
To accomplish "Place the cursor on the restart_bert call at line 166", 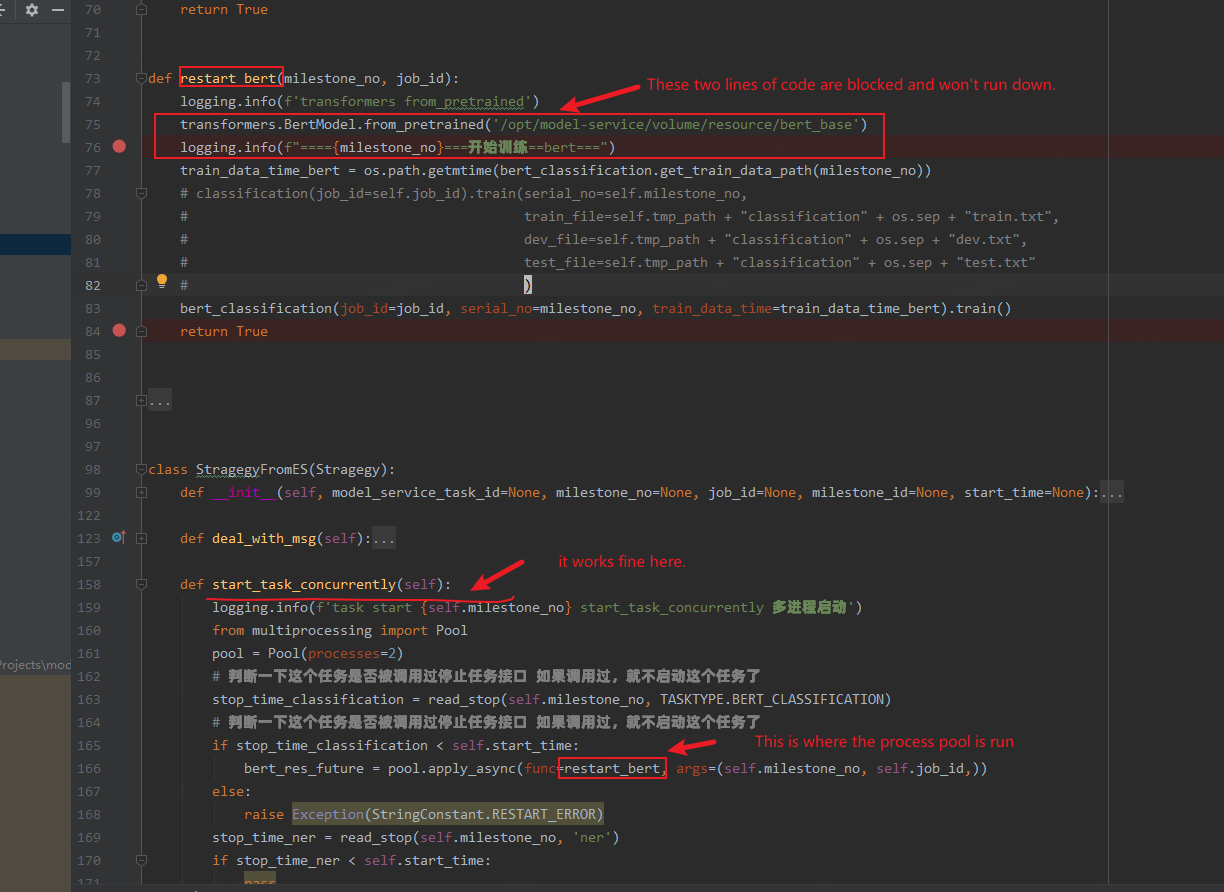I will pos(612,768).
